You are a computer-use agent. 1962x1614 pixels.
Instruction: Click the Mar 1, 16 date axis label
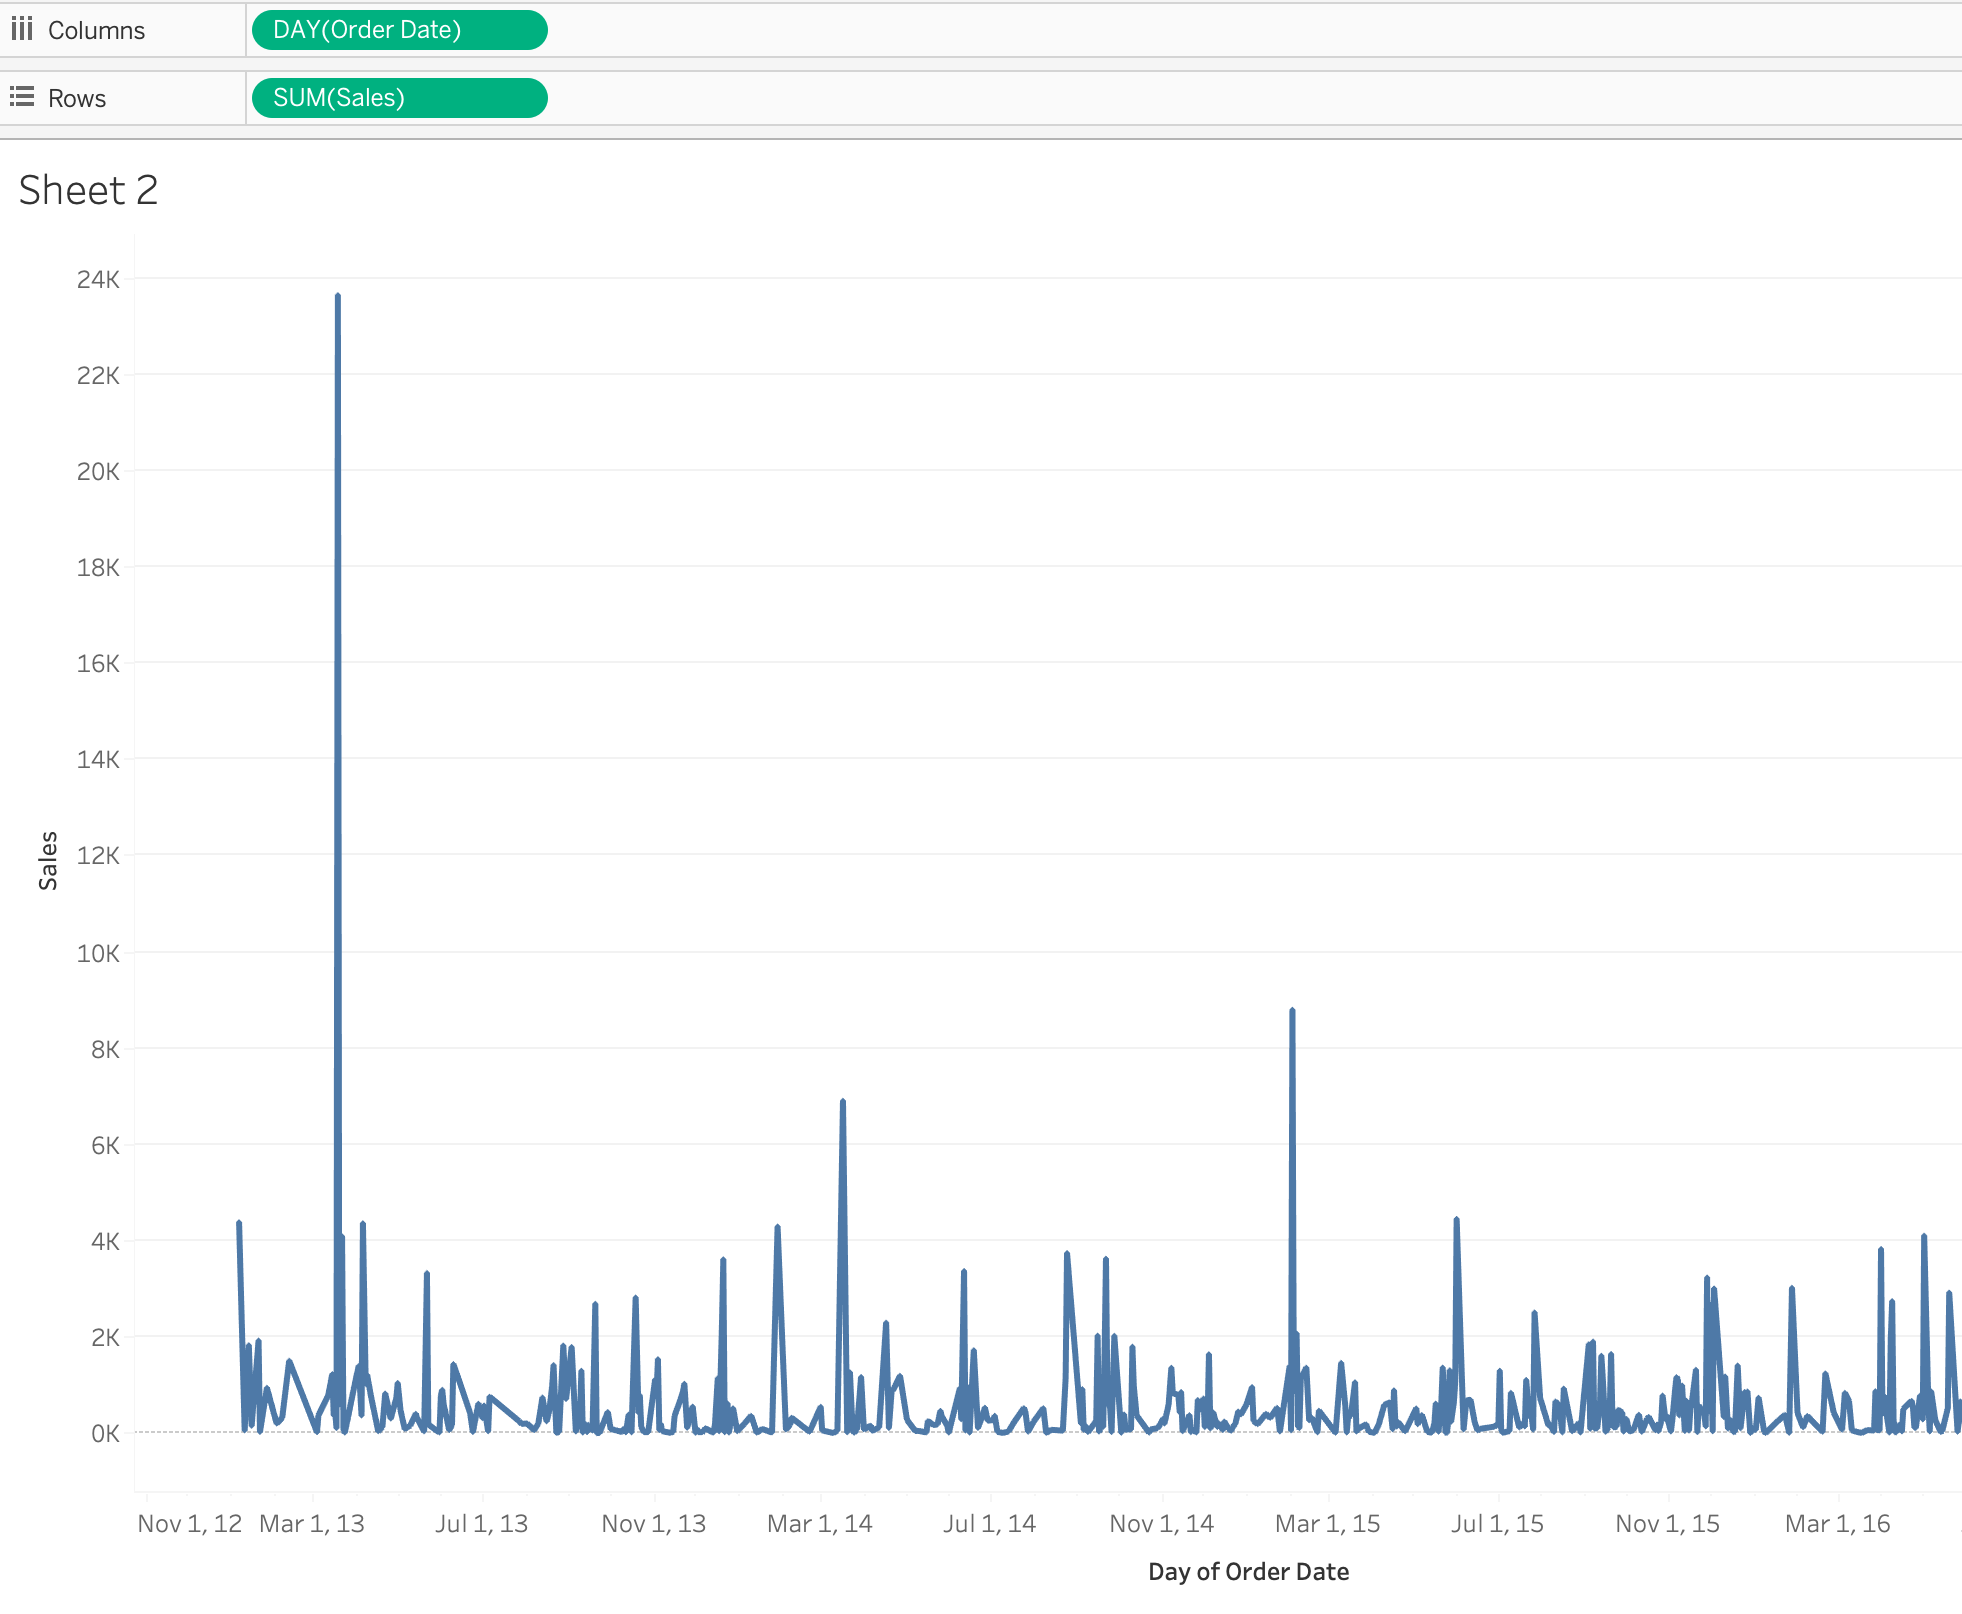pos(1837,1523)
